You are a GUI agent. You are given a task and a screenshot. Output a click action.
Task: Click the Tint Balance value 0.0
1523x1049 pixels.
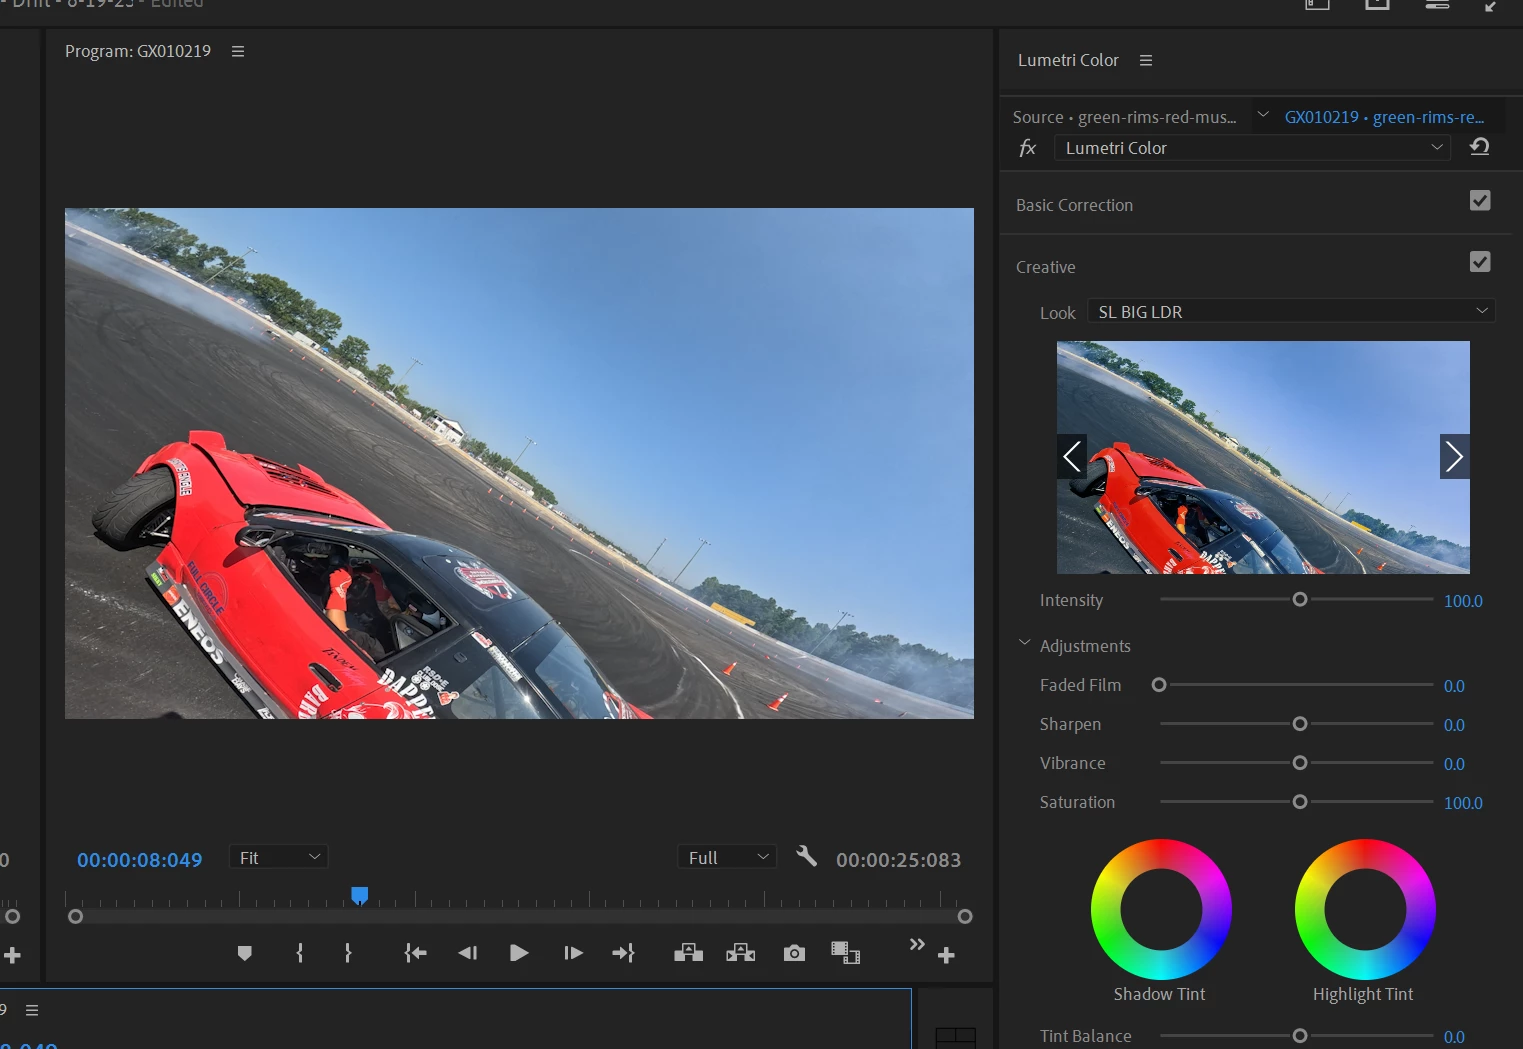coord(1454,1037)
